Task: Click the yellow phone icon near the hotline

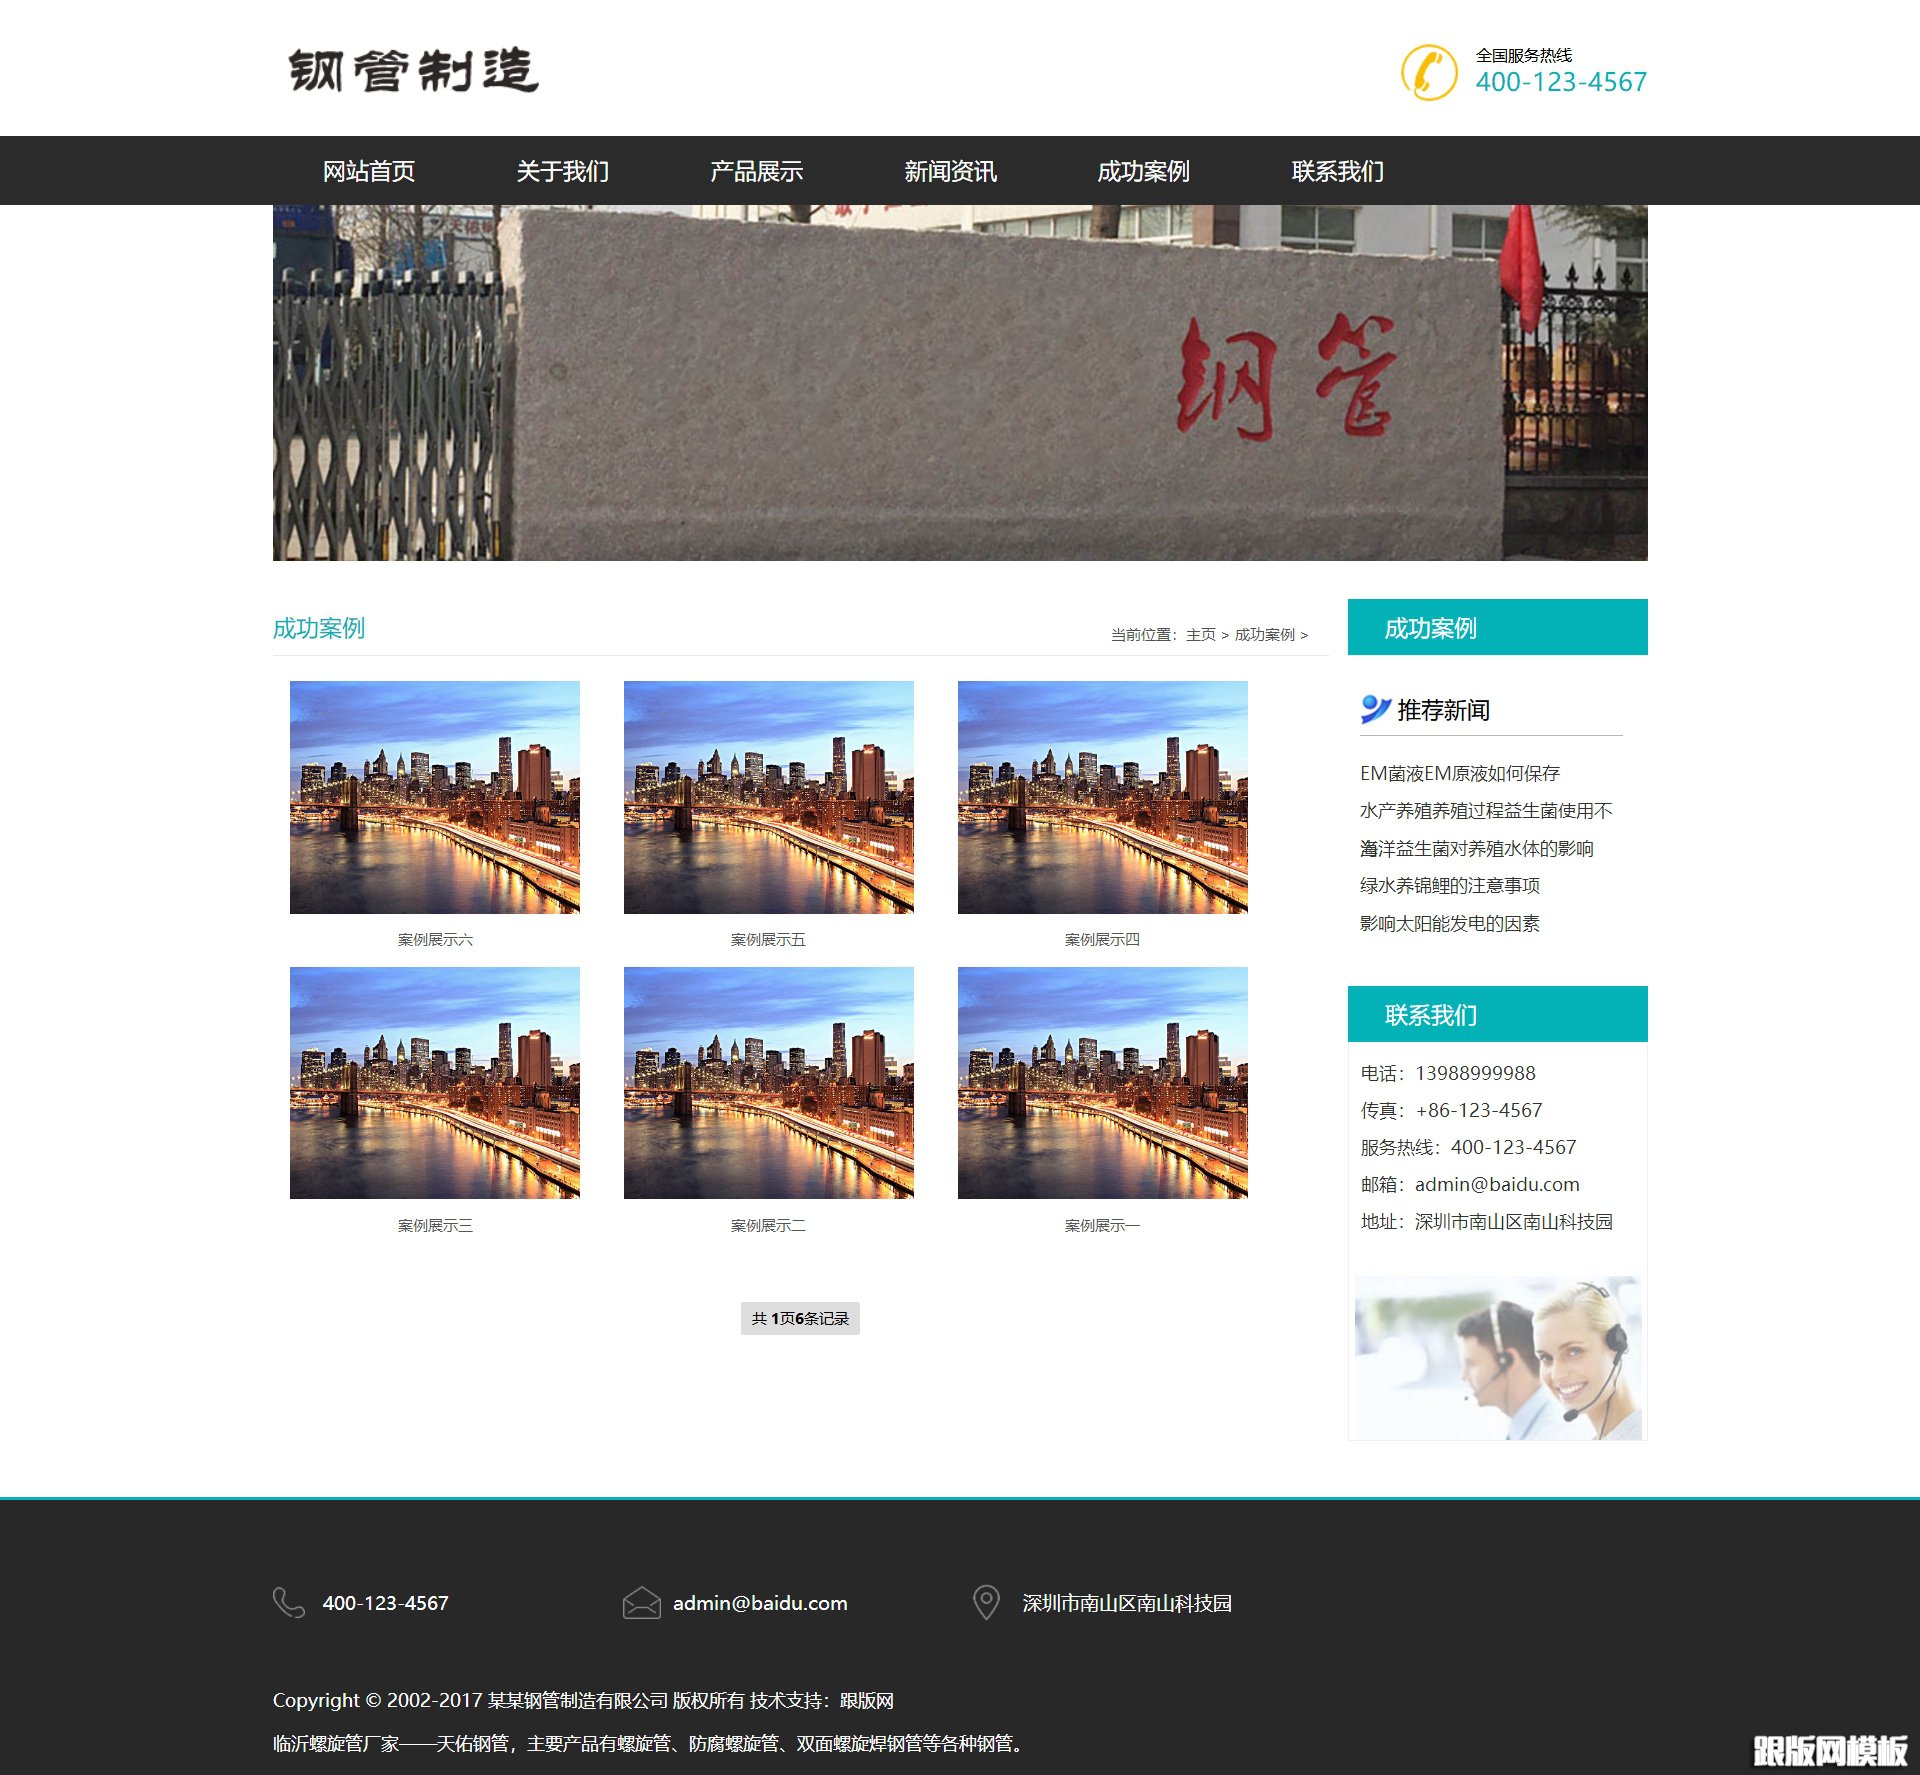Action: click(1432, 69)
